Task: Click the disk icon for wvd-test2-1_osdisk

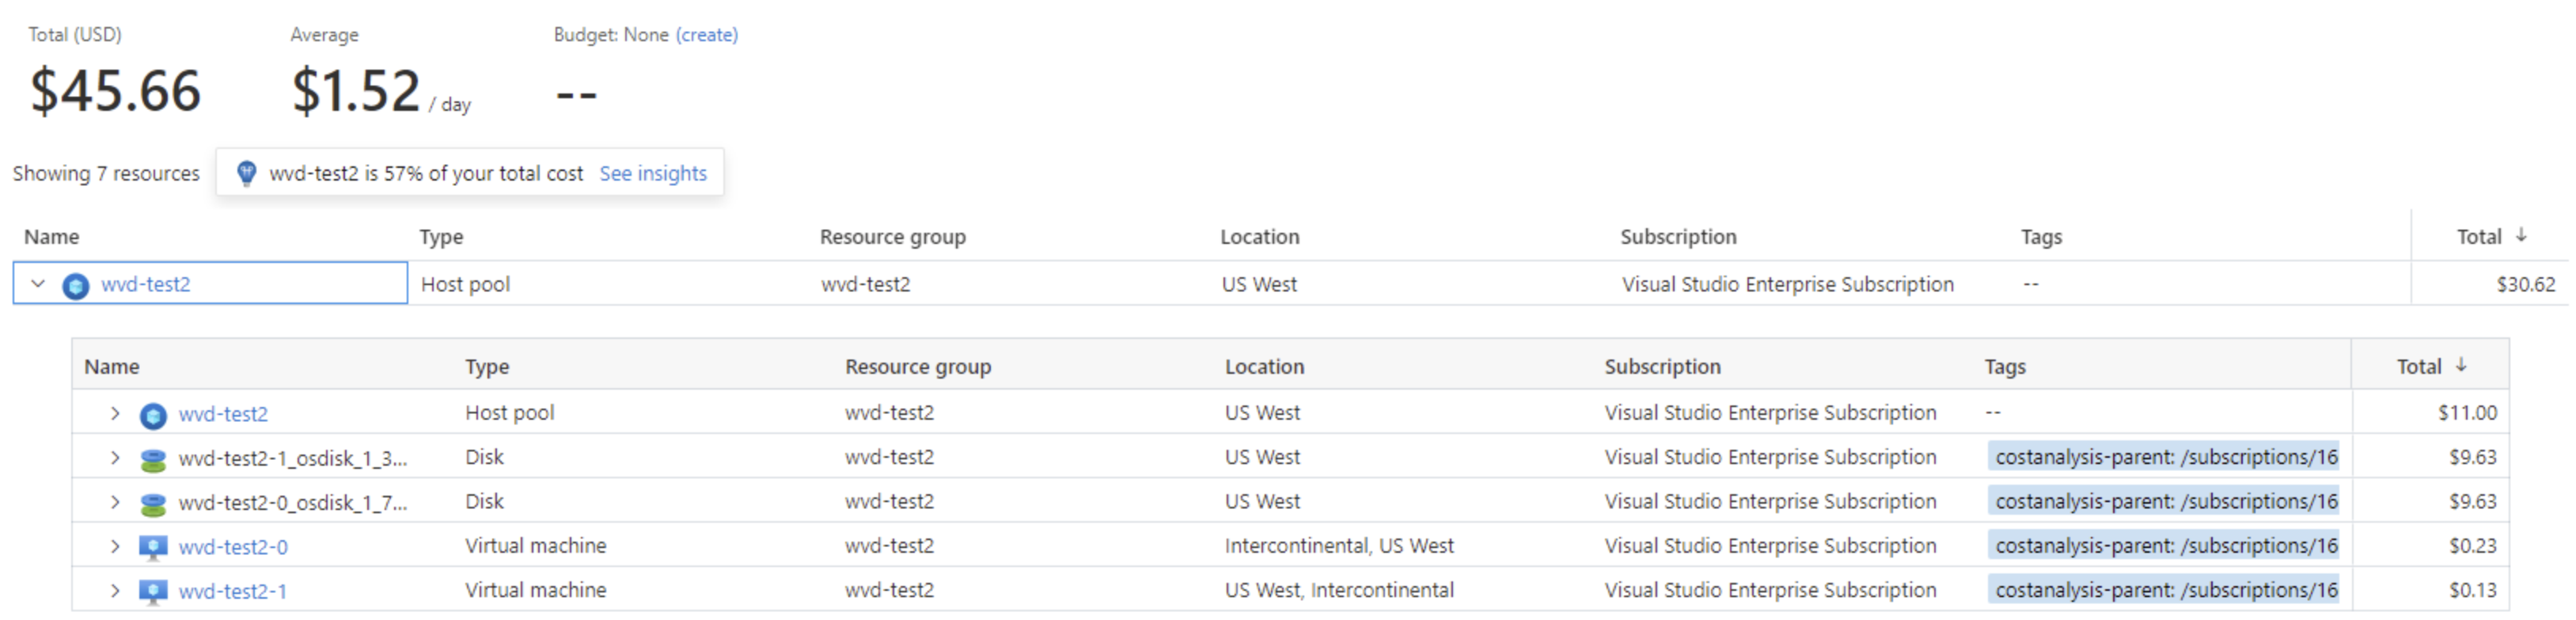Action: [153, 459]
